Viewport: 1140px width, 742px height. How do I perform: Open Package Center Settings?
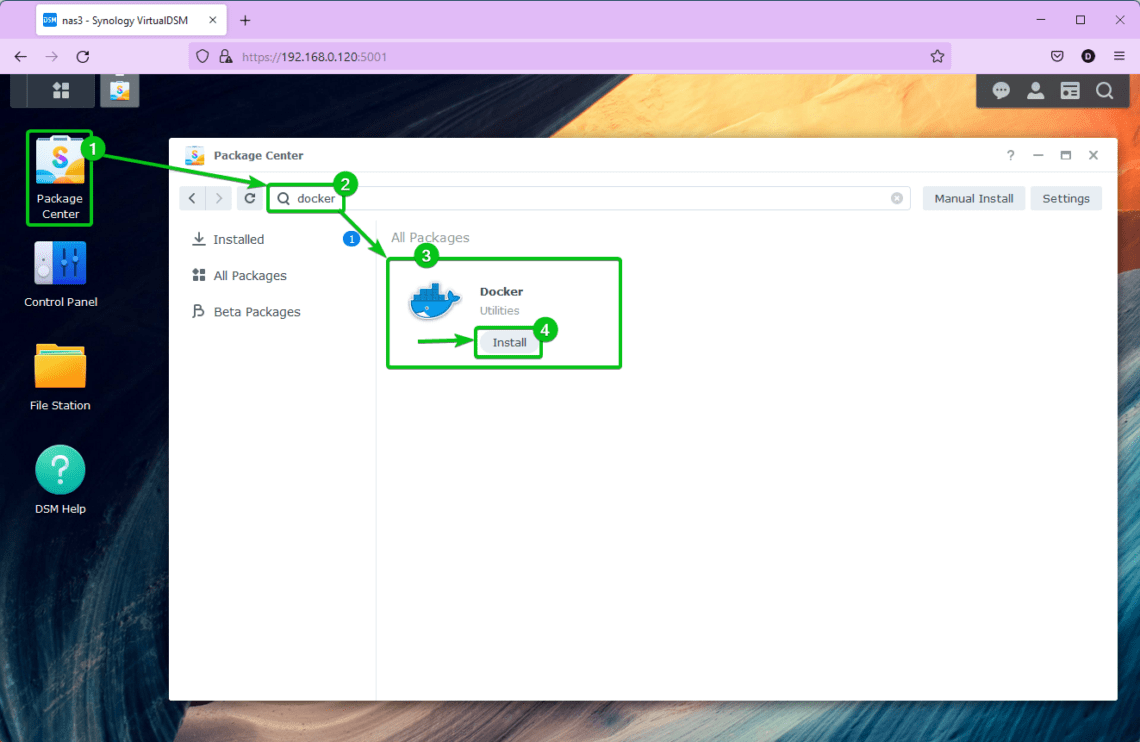1066,198
